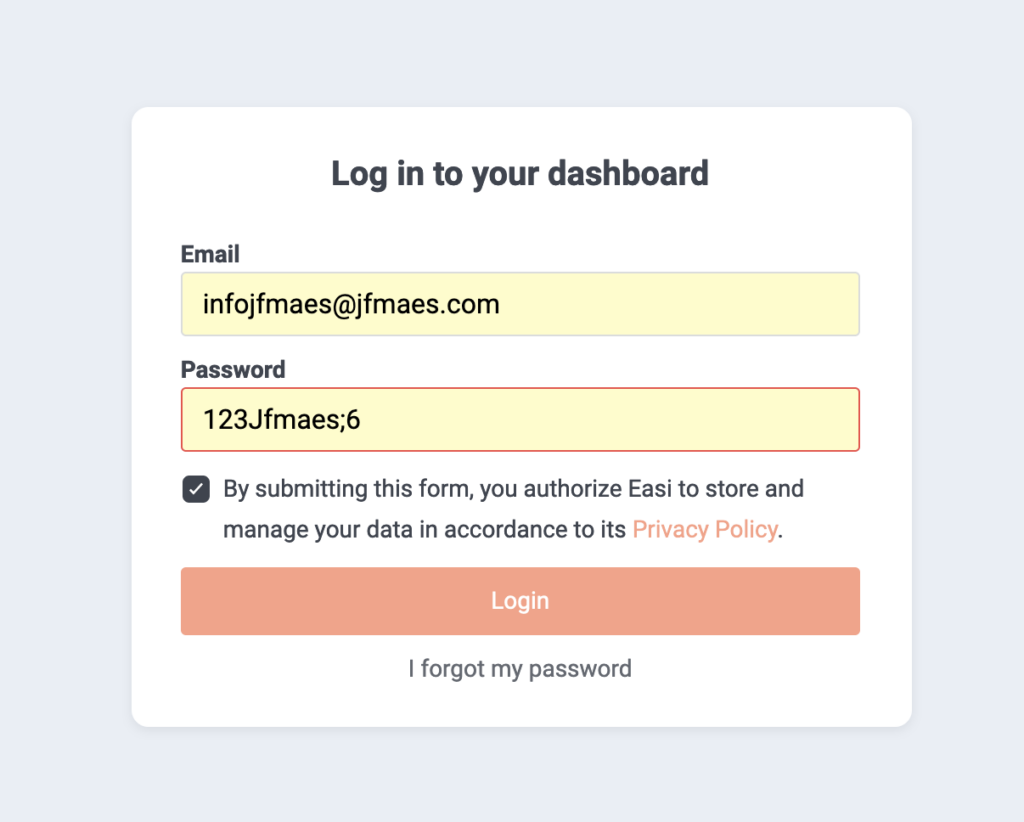Click the Email field label
Viewport: 1024px width, 822px height.
(x=210, y=254)
